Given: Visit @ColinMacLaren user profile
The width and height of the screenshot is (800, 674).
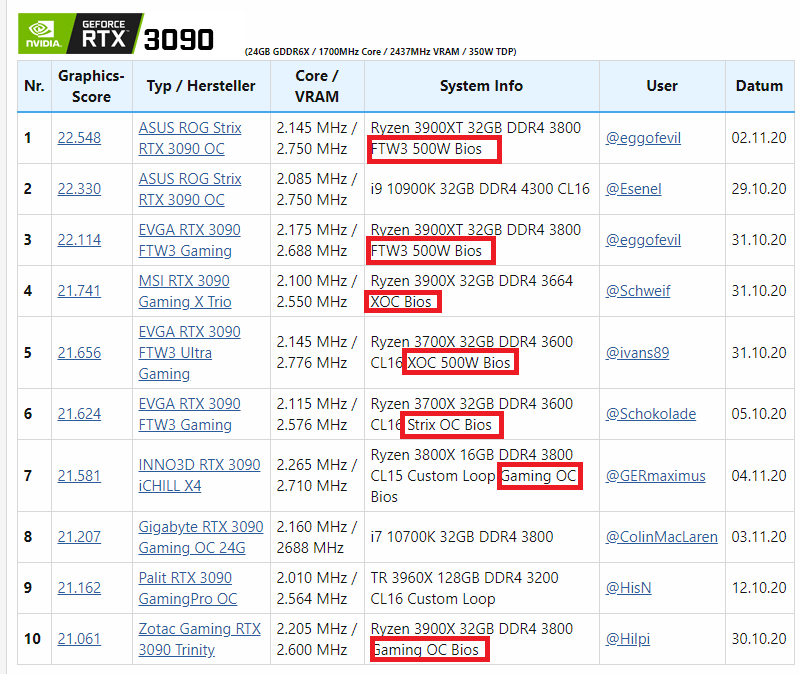Looking at the screenshot, I should click(x=661, y=537).
